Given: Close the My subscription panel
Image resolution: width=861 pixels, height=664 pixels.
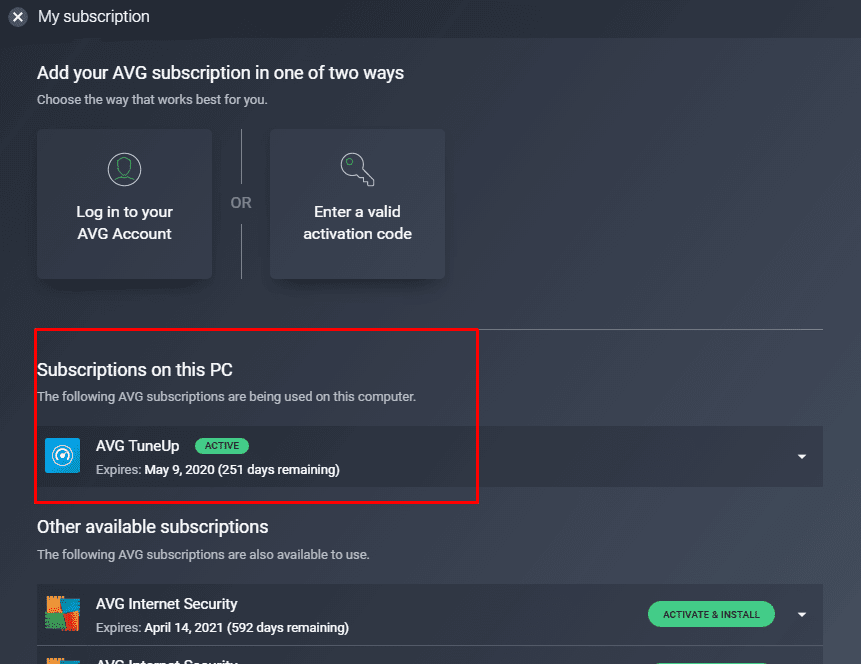Looking at the screenshot, I should (18, 17).
